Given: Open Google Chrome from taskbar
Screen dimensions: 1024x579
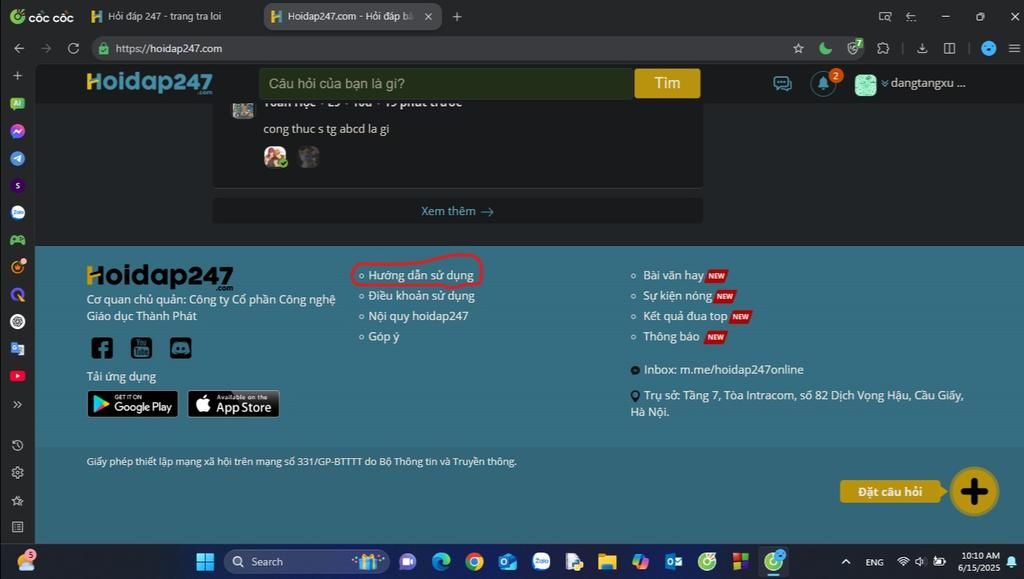Looking at the screenshot, I should (x=475, y=561).
